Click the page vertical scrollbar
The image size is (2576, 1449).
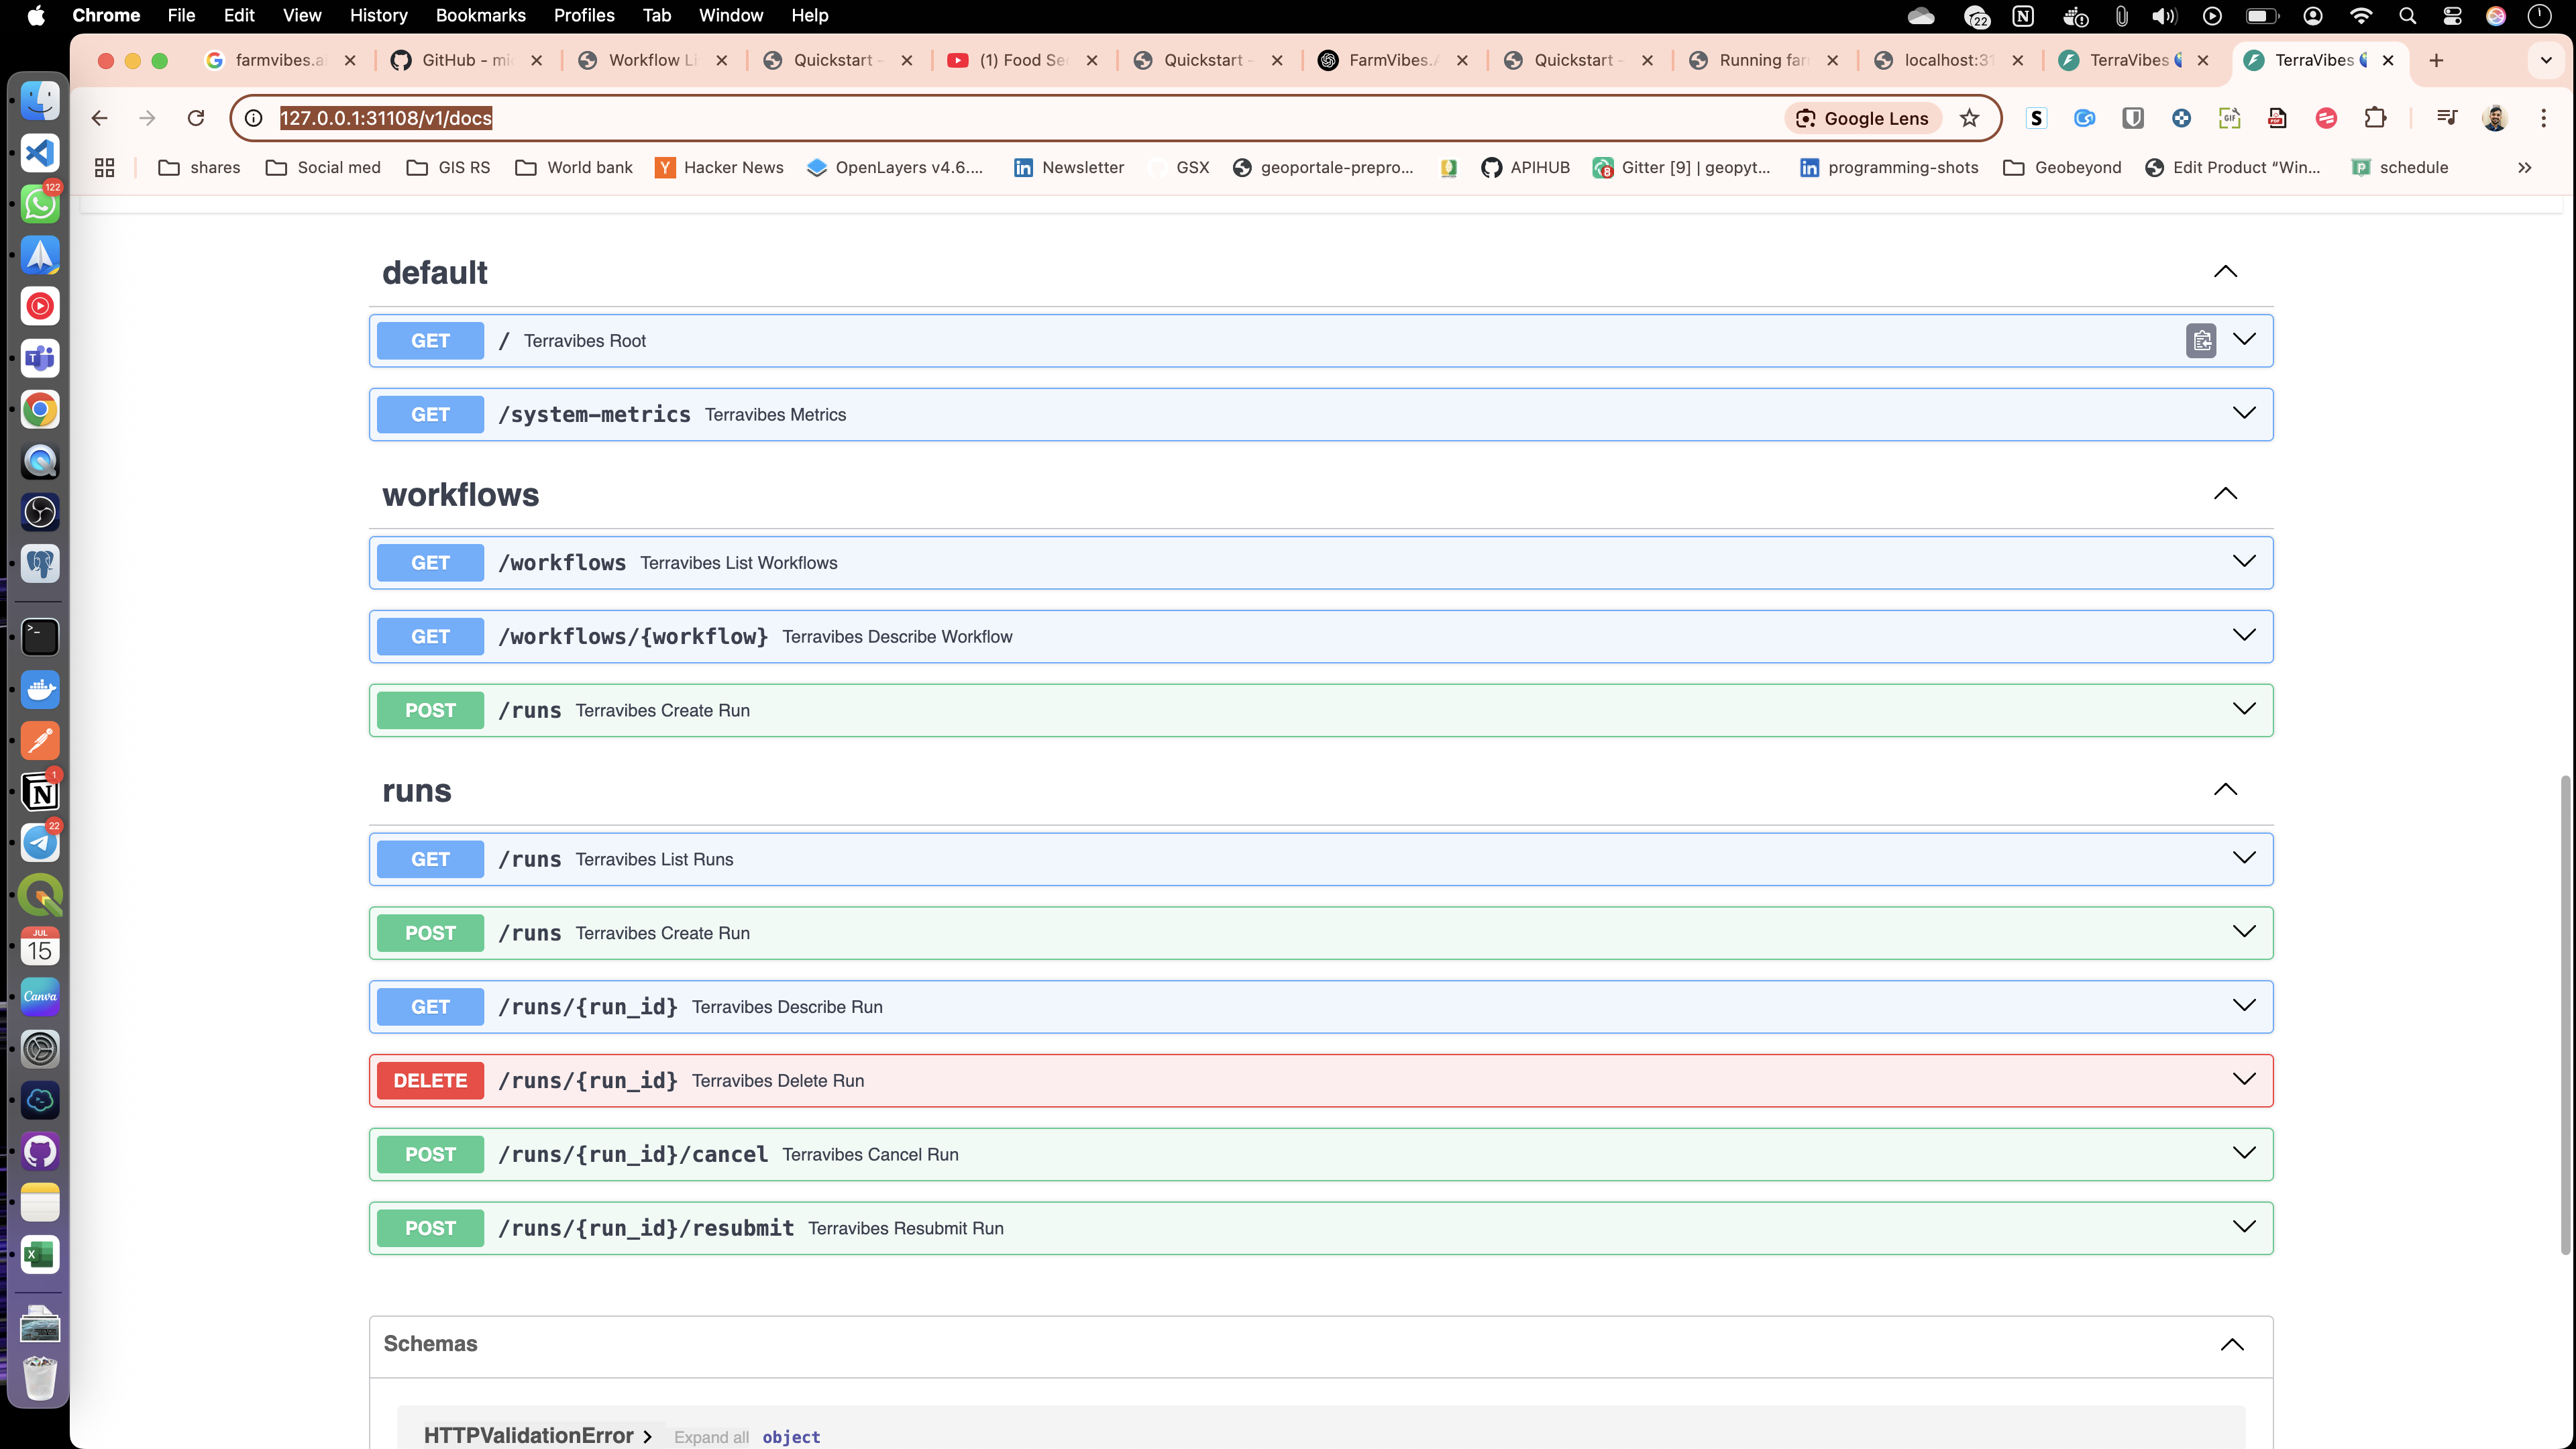pyautogui.click(x=2565, y=1014)
